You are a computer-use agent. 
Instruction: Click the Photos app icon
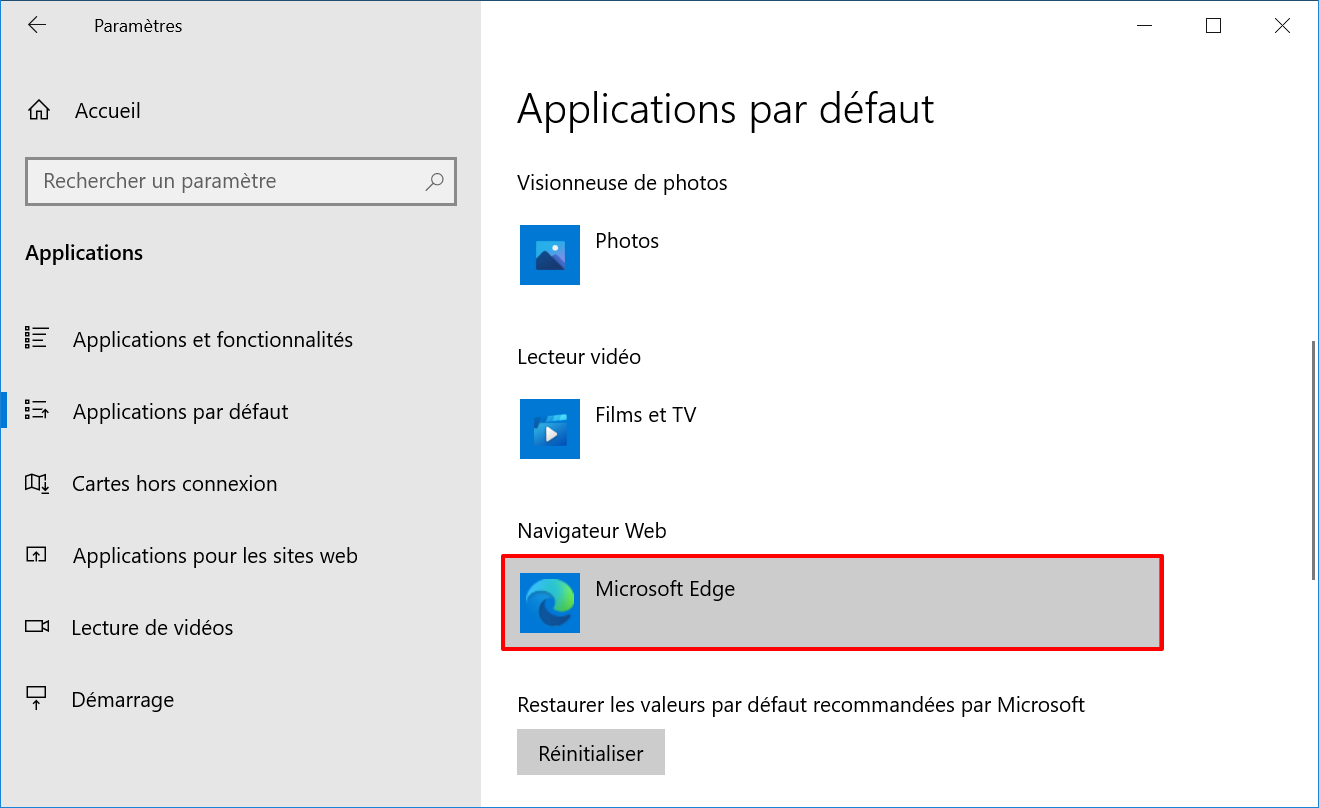[550, 255]
